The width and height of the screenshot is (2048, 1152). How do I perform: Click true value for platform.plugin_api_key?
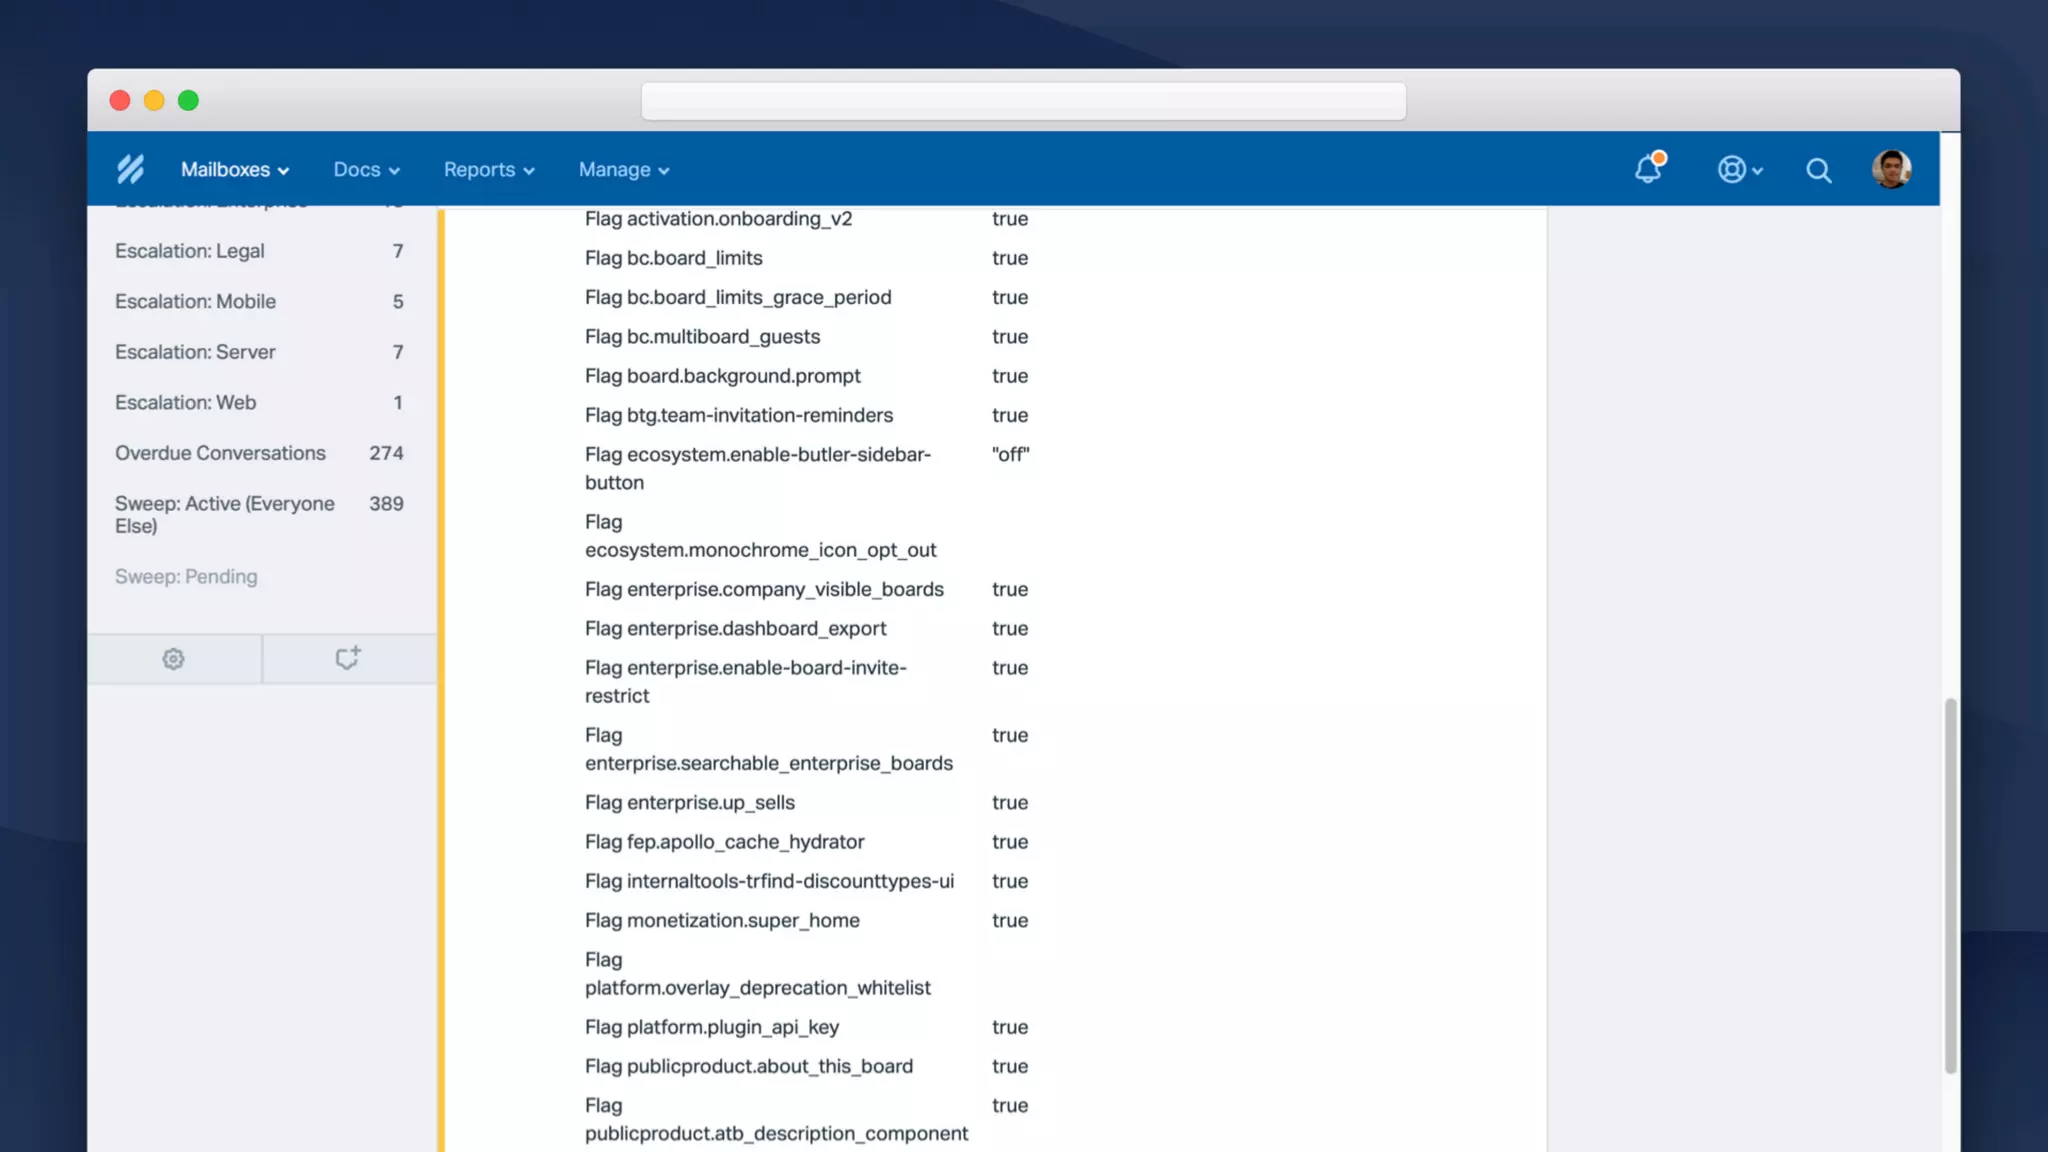point(1010,1027)
